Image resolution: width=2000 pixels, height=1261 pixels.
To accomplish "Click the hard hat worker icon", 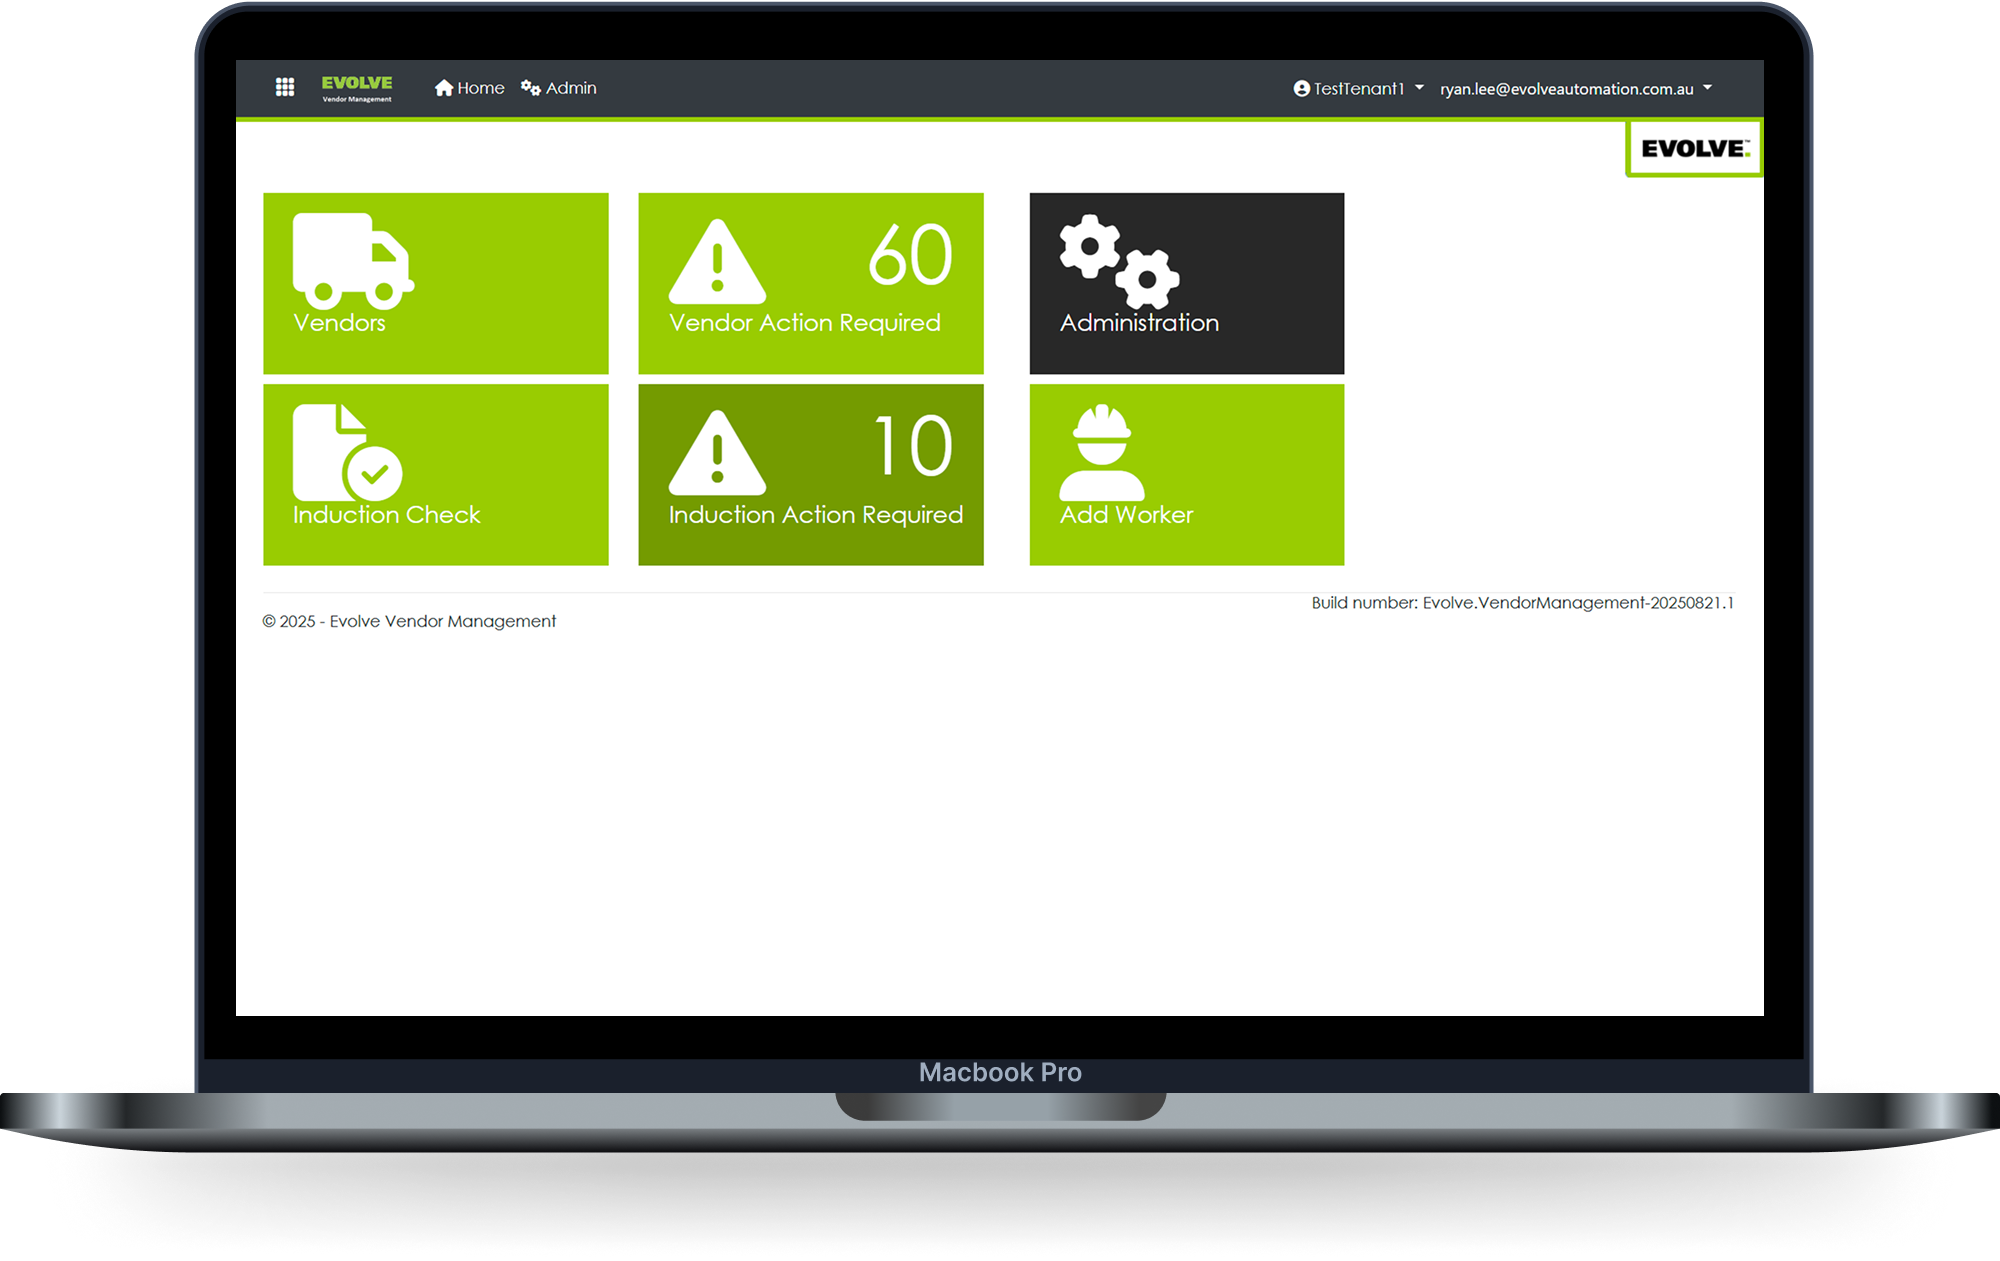I will [1102, 452].
